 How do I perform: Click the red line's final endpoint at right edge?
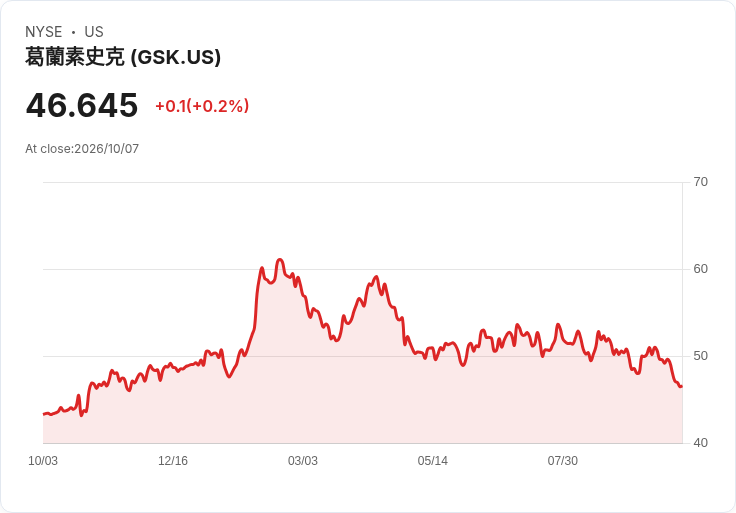pos(681,386)
